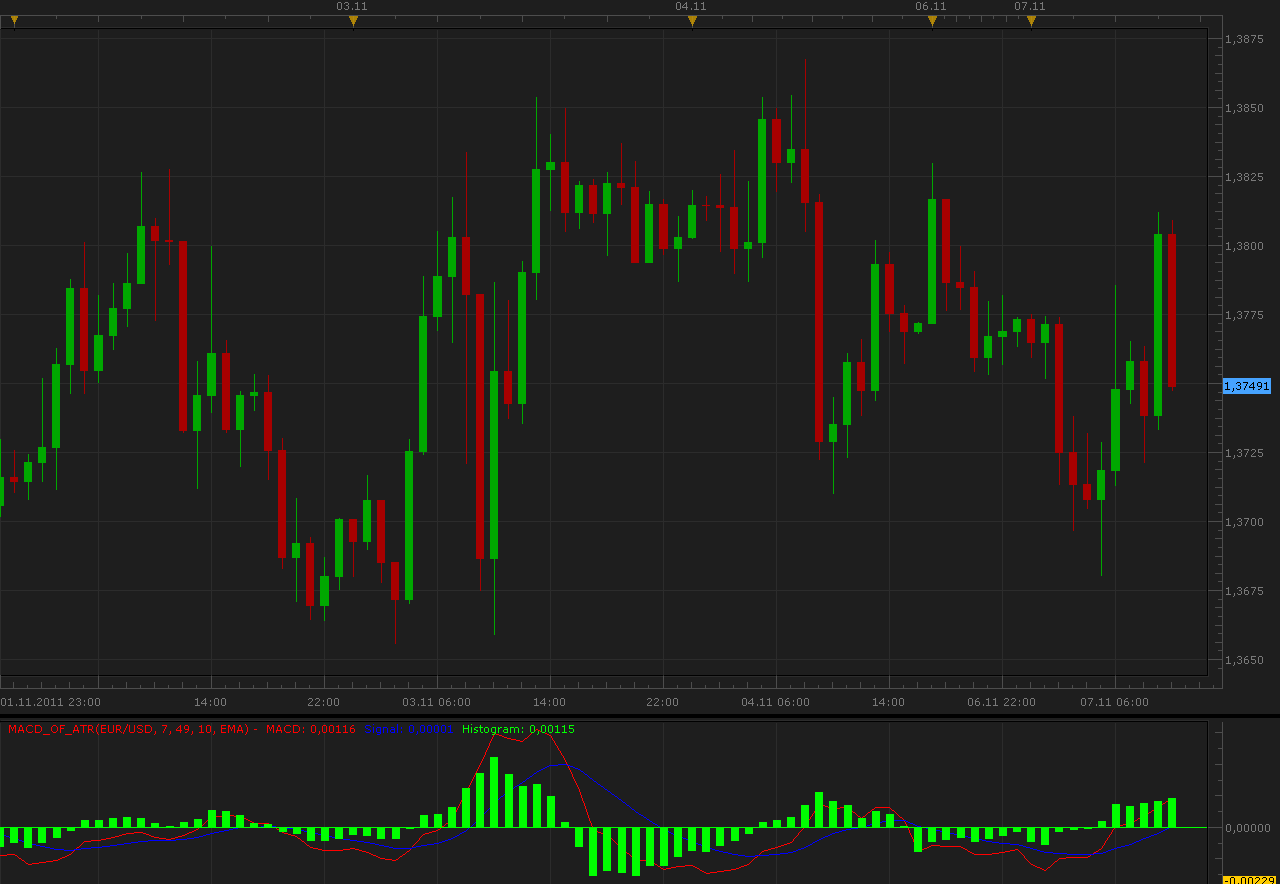This screenshot has width=1280, height=884.
Task: Jump to the 06.11 day marker triangle
Action: pyautogui.click(x=932, y=21)
